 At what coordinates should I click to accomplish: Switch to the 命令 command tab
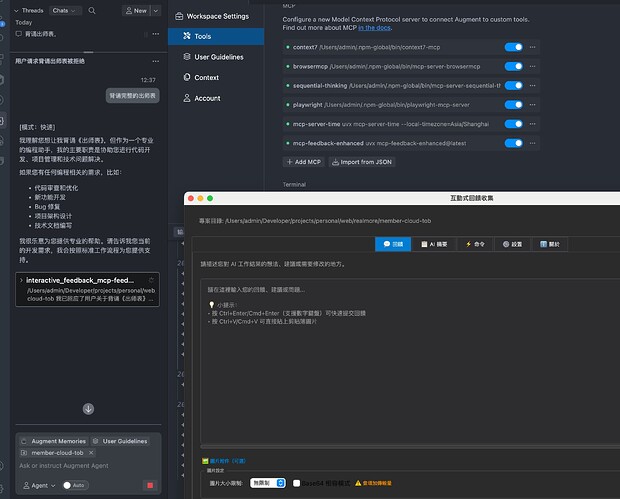475,244
